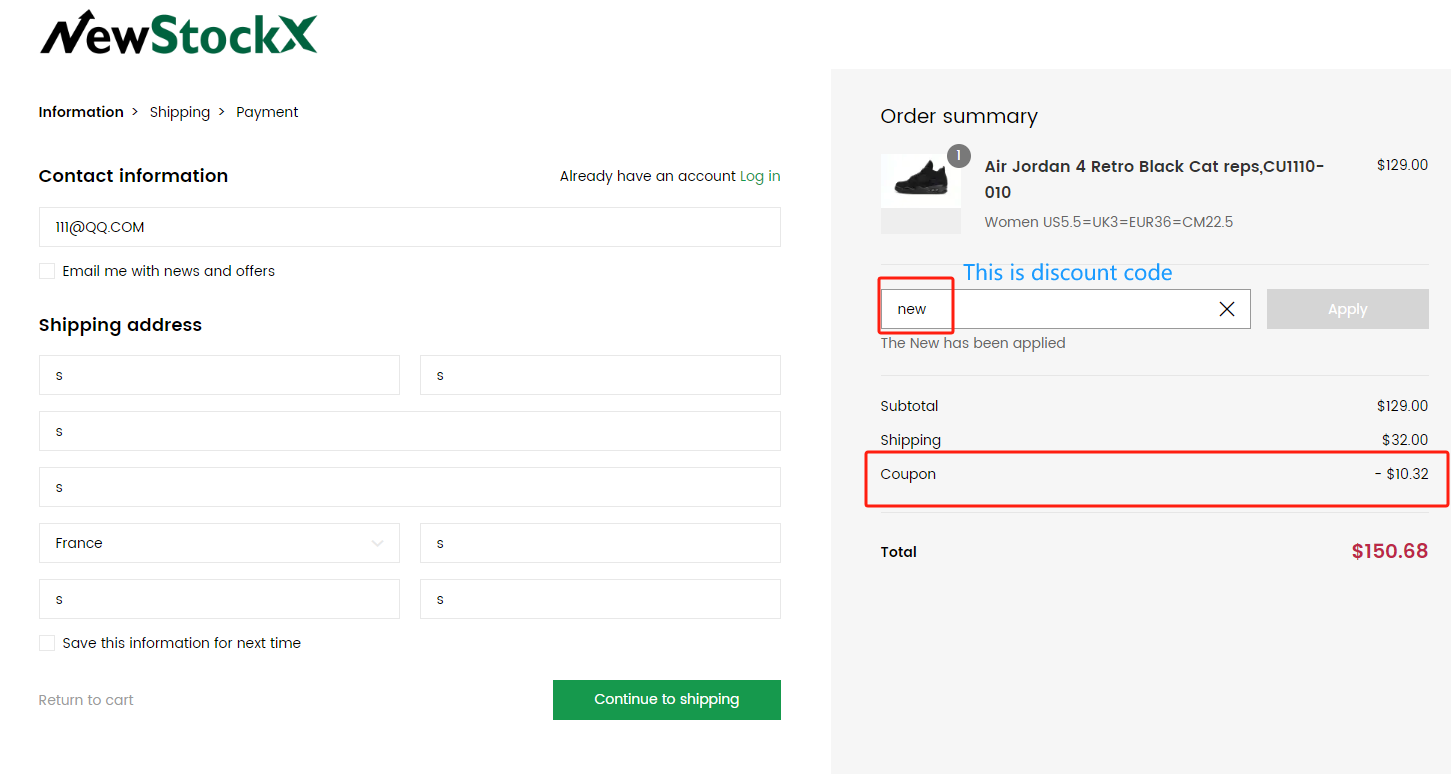
Task: Click Continue to shipping button
Action: pyautogui.click(x=667, y=700)
